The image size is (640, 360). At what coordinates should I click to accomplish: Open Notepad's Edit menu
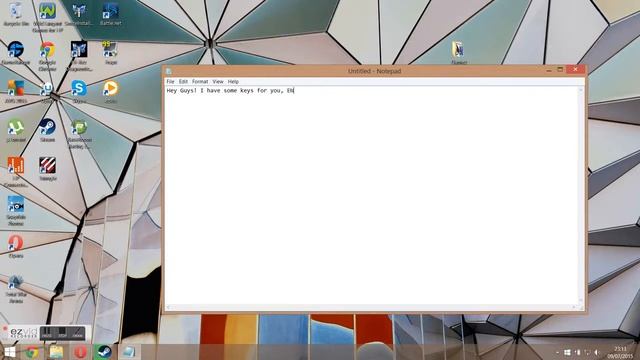(183, 82)
